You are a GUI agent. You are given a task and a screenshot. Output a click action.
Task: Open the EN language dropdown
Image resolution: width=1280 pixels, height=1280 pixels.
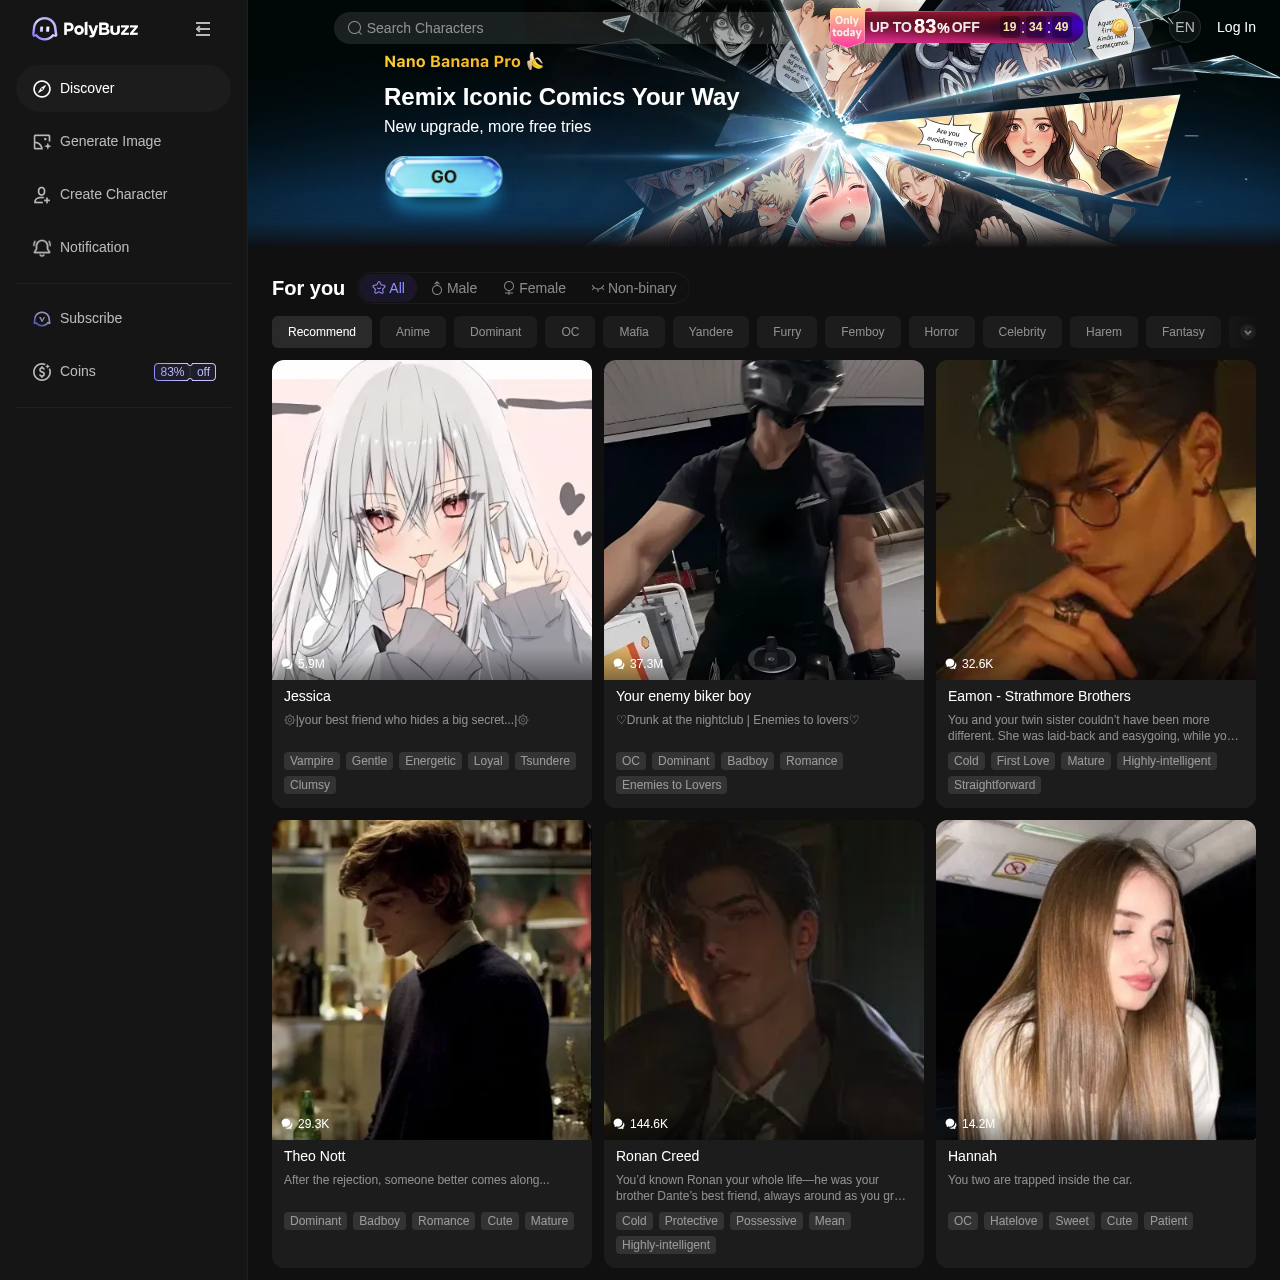pyautogui.click(x=1184, y=27)
